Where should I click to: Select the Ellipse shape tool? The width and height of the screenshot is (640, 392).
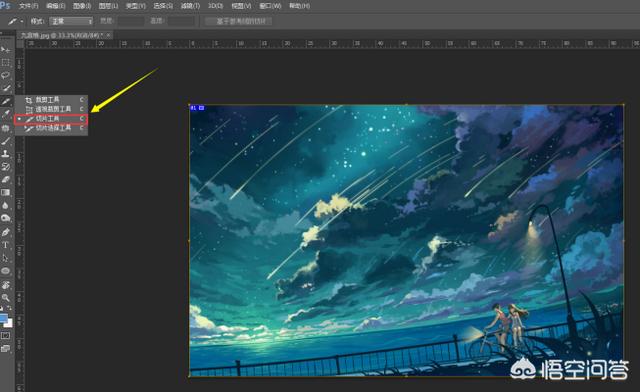tap(6, 271)
